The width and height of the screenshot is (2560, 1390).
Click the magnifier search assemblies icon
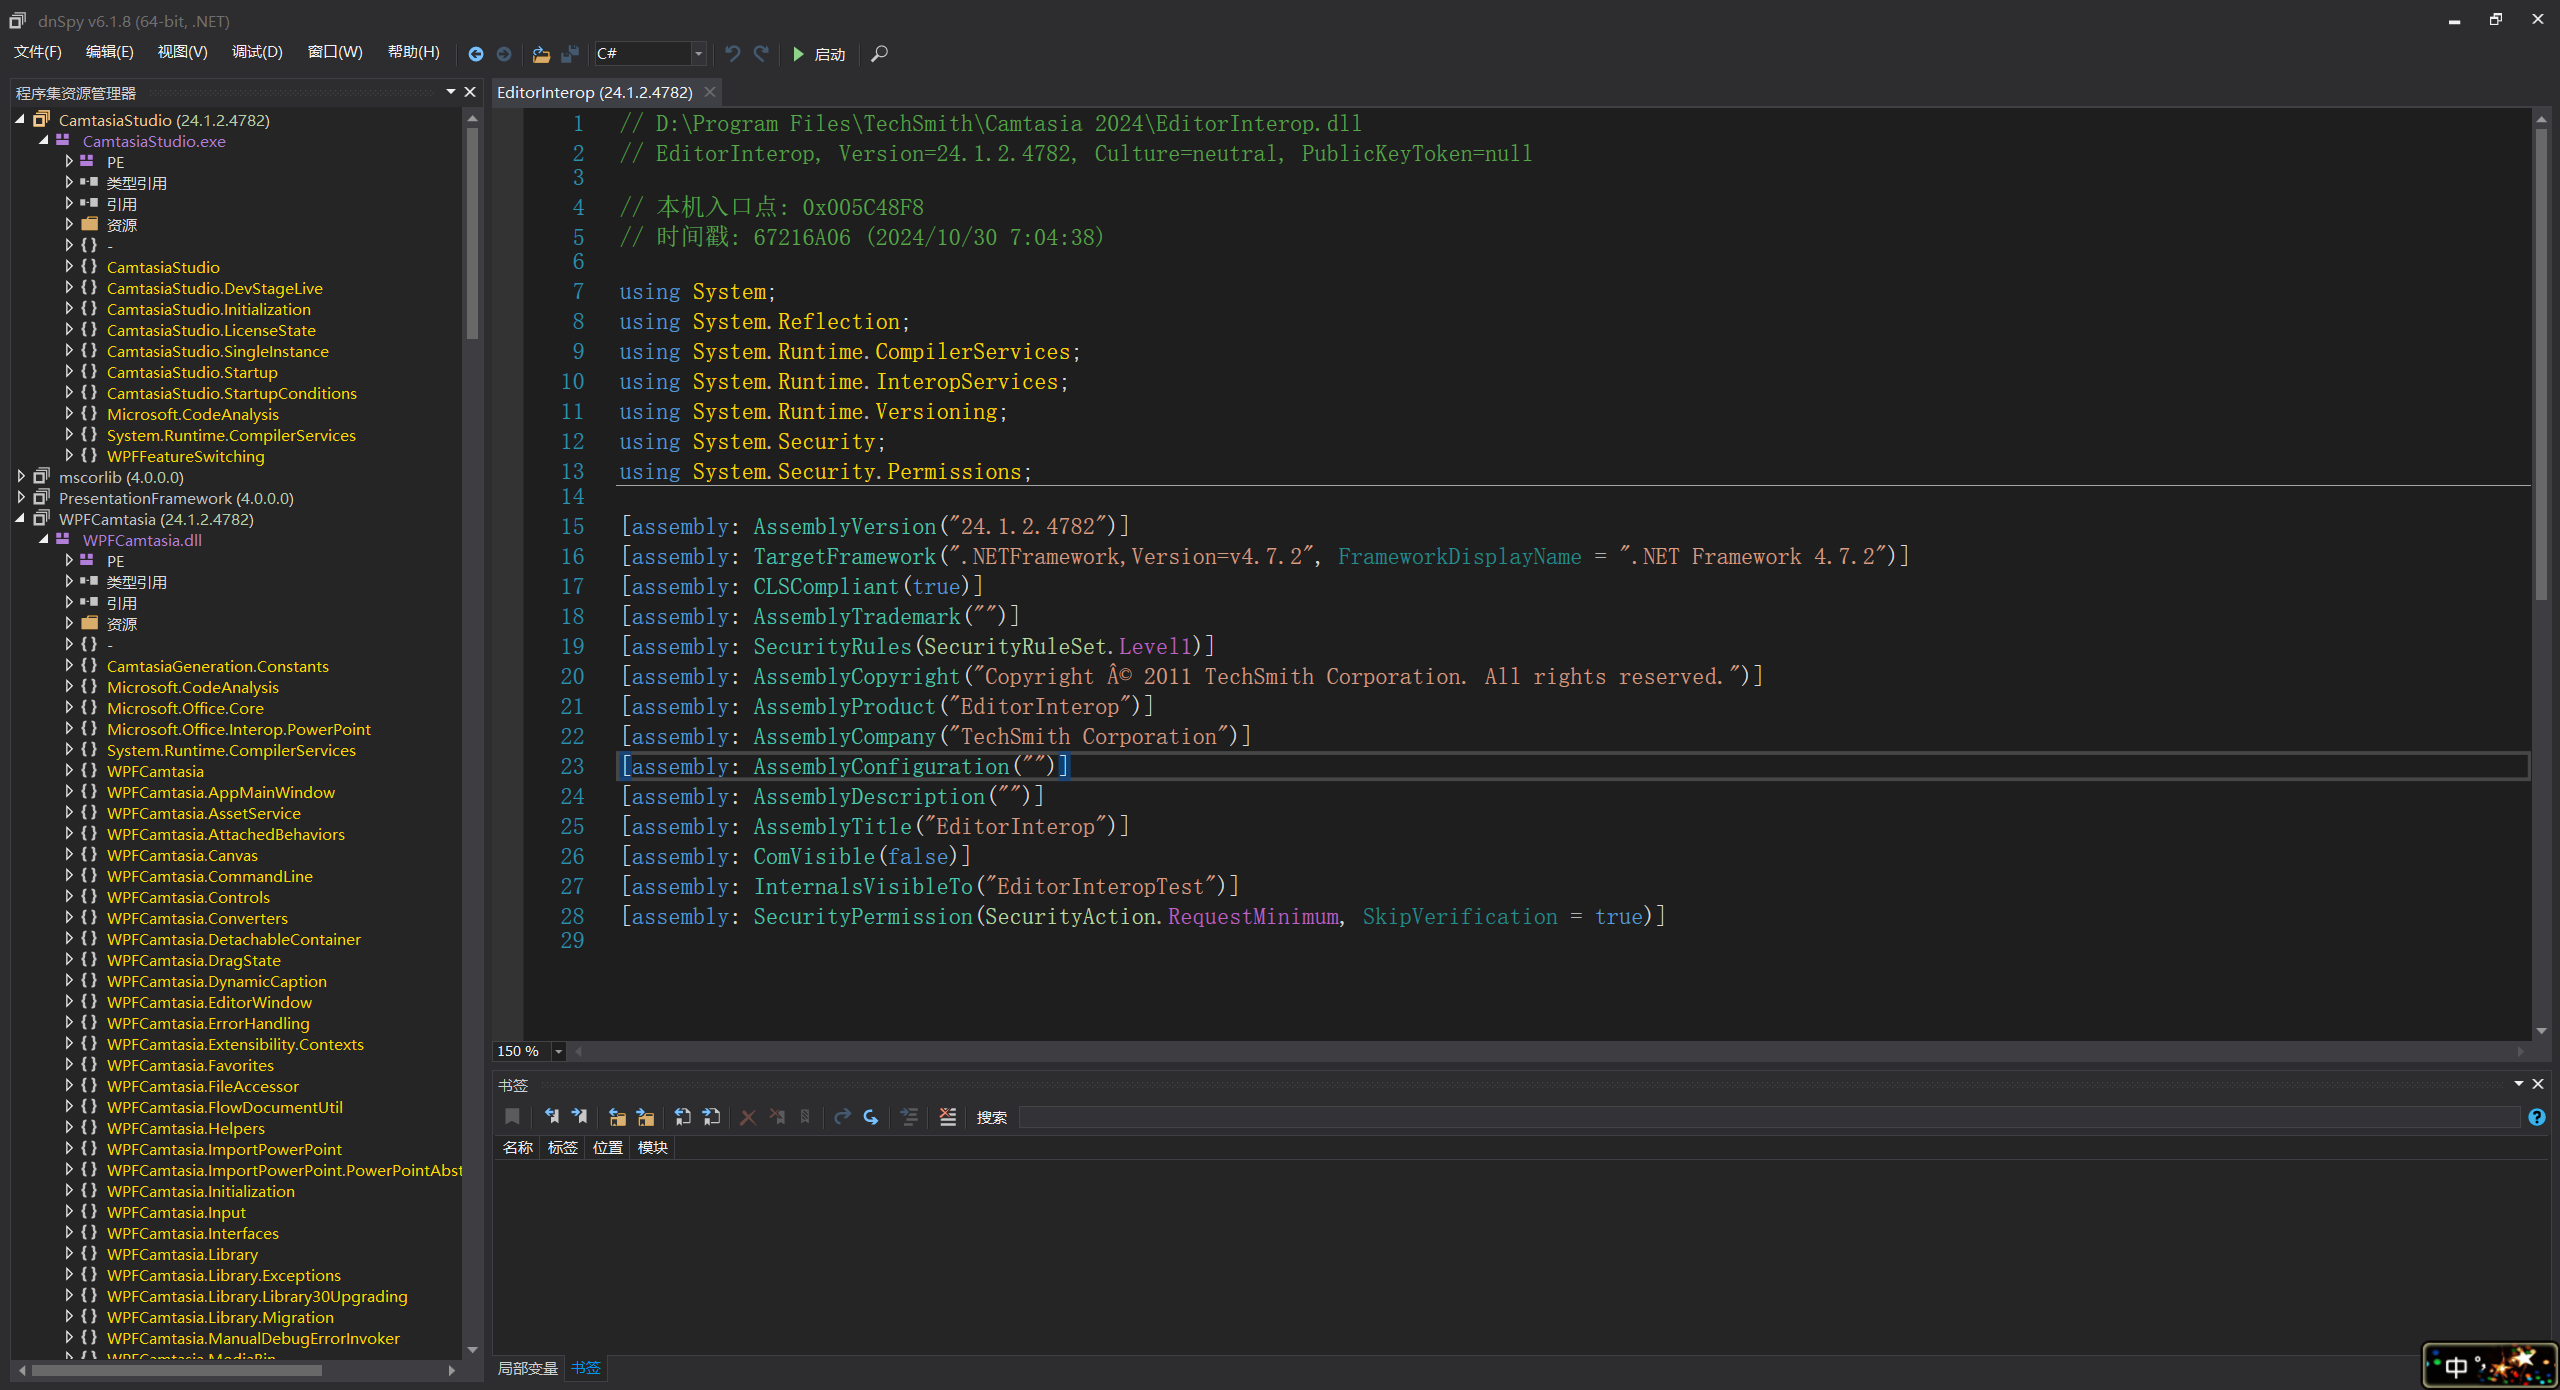point(879,54)
